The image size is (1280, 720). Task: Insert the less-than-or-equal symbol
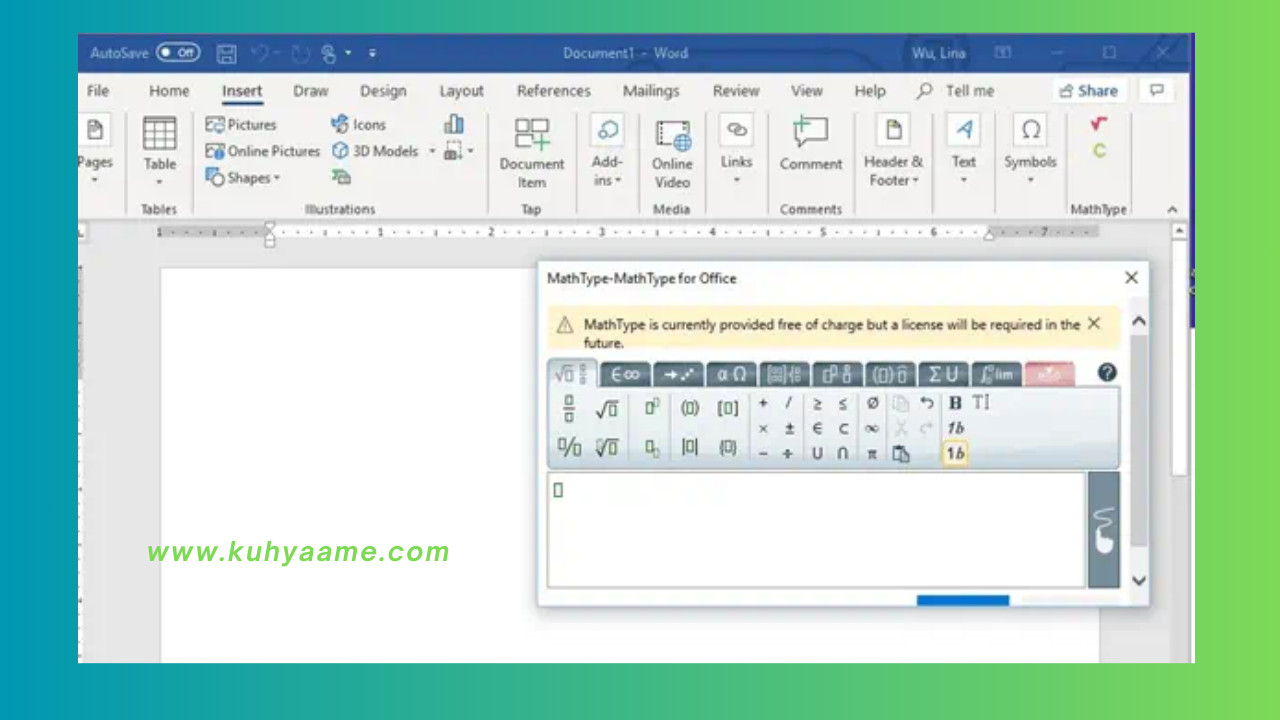pos(843,404)
